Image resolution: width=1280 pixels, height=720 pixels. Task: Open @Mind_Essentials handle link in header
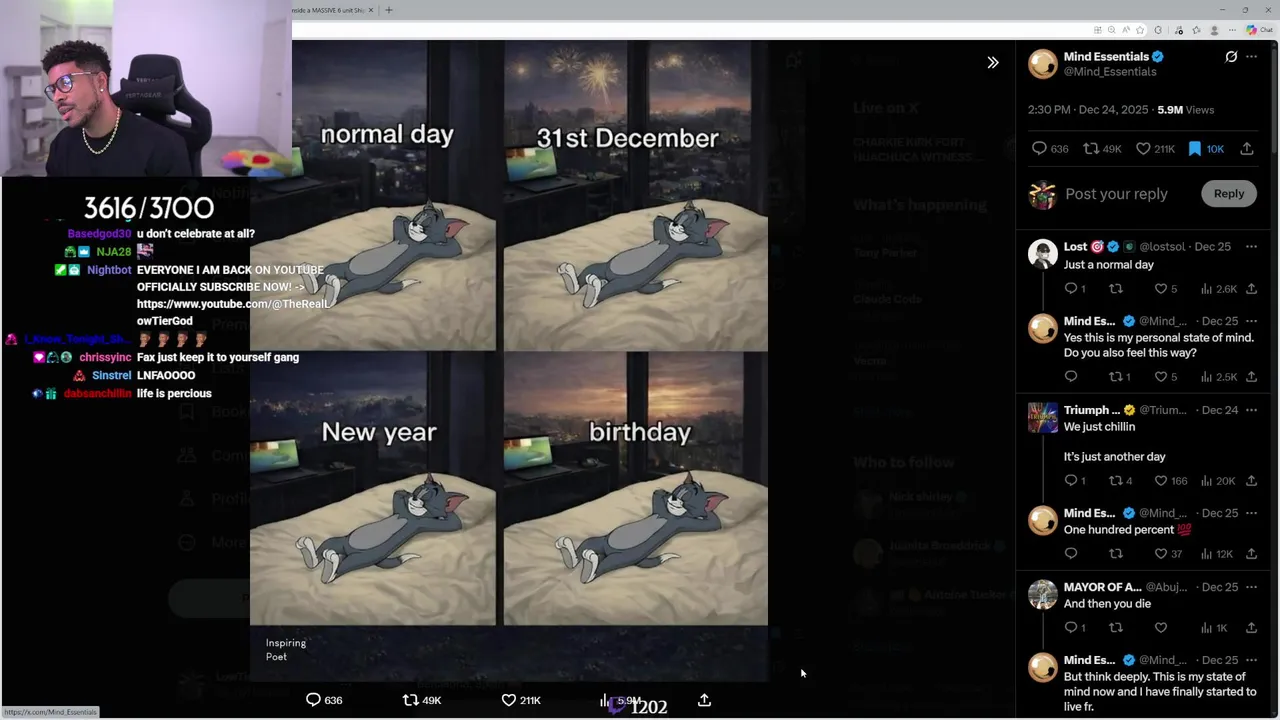pyautogui.click(x=1110, y=72)
